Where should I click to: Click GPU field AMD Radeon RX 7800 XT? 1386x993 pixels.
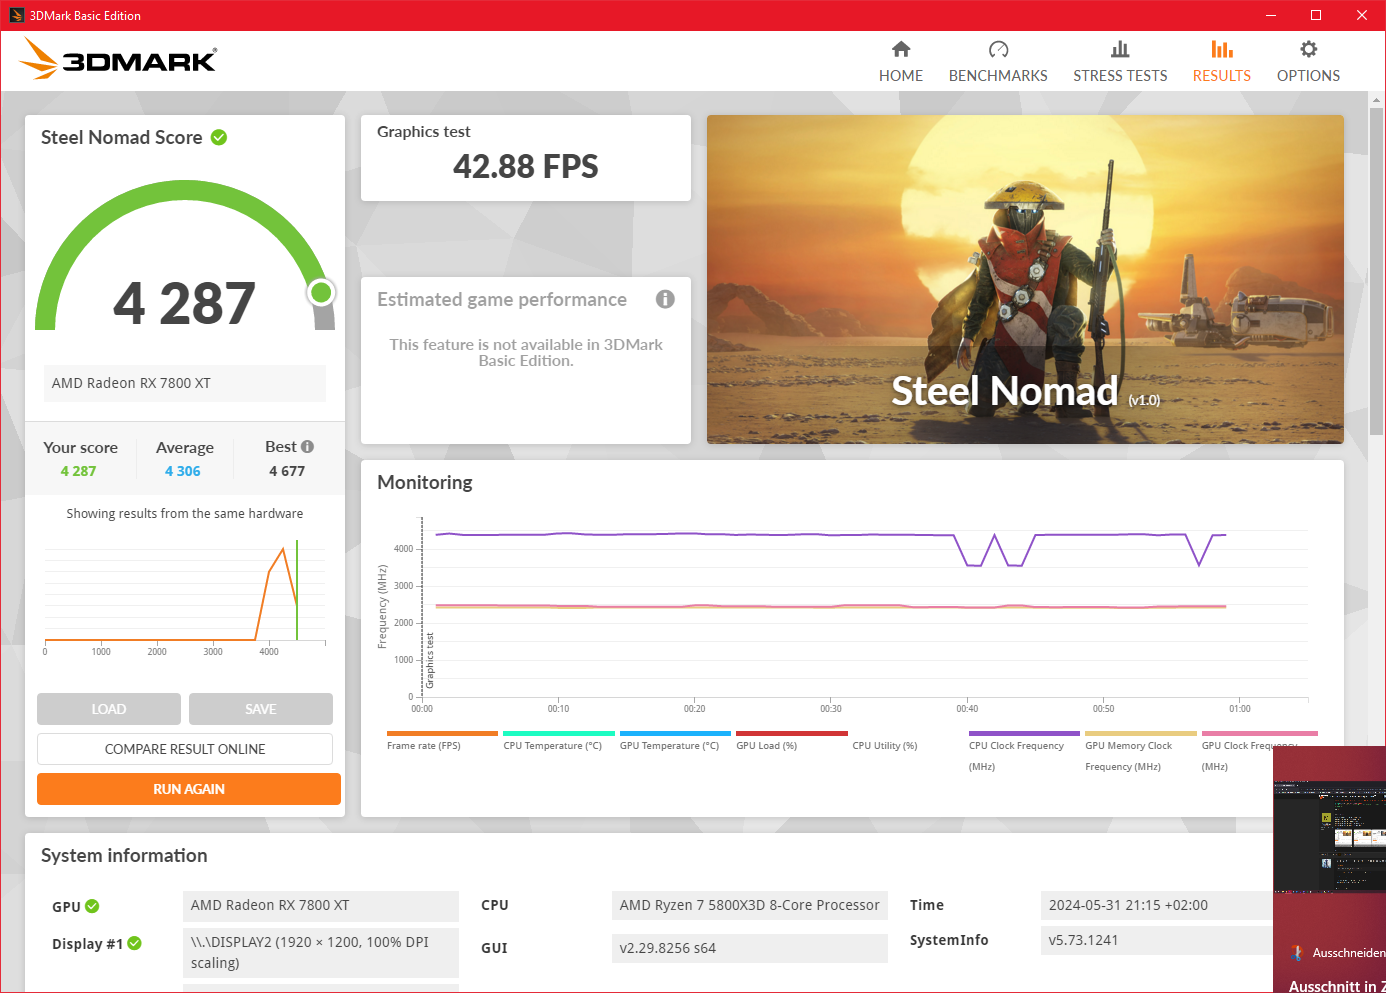[x=320, y=905]
